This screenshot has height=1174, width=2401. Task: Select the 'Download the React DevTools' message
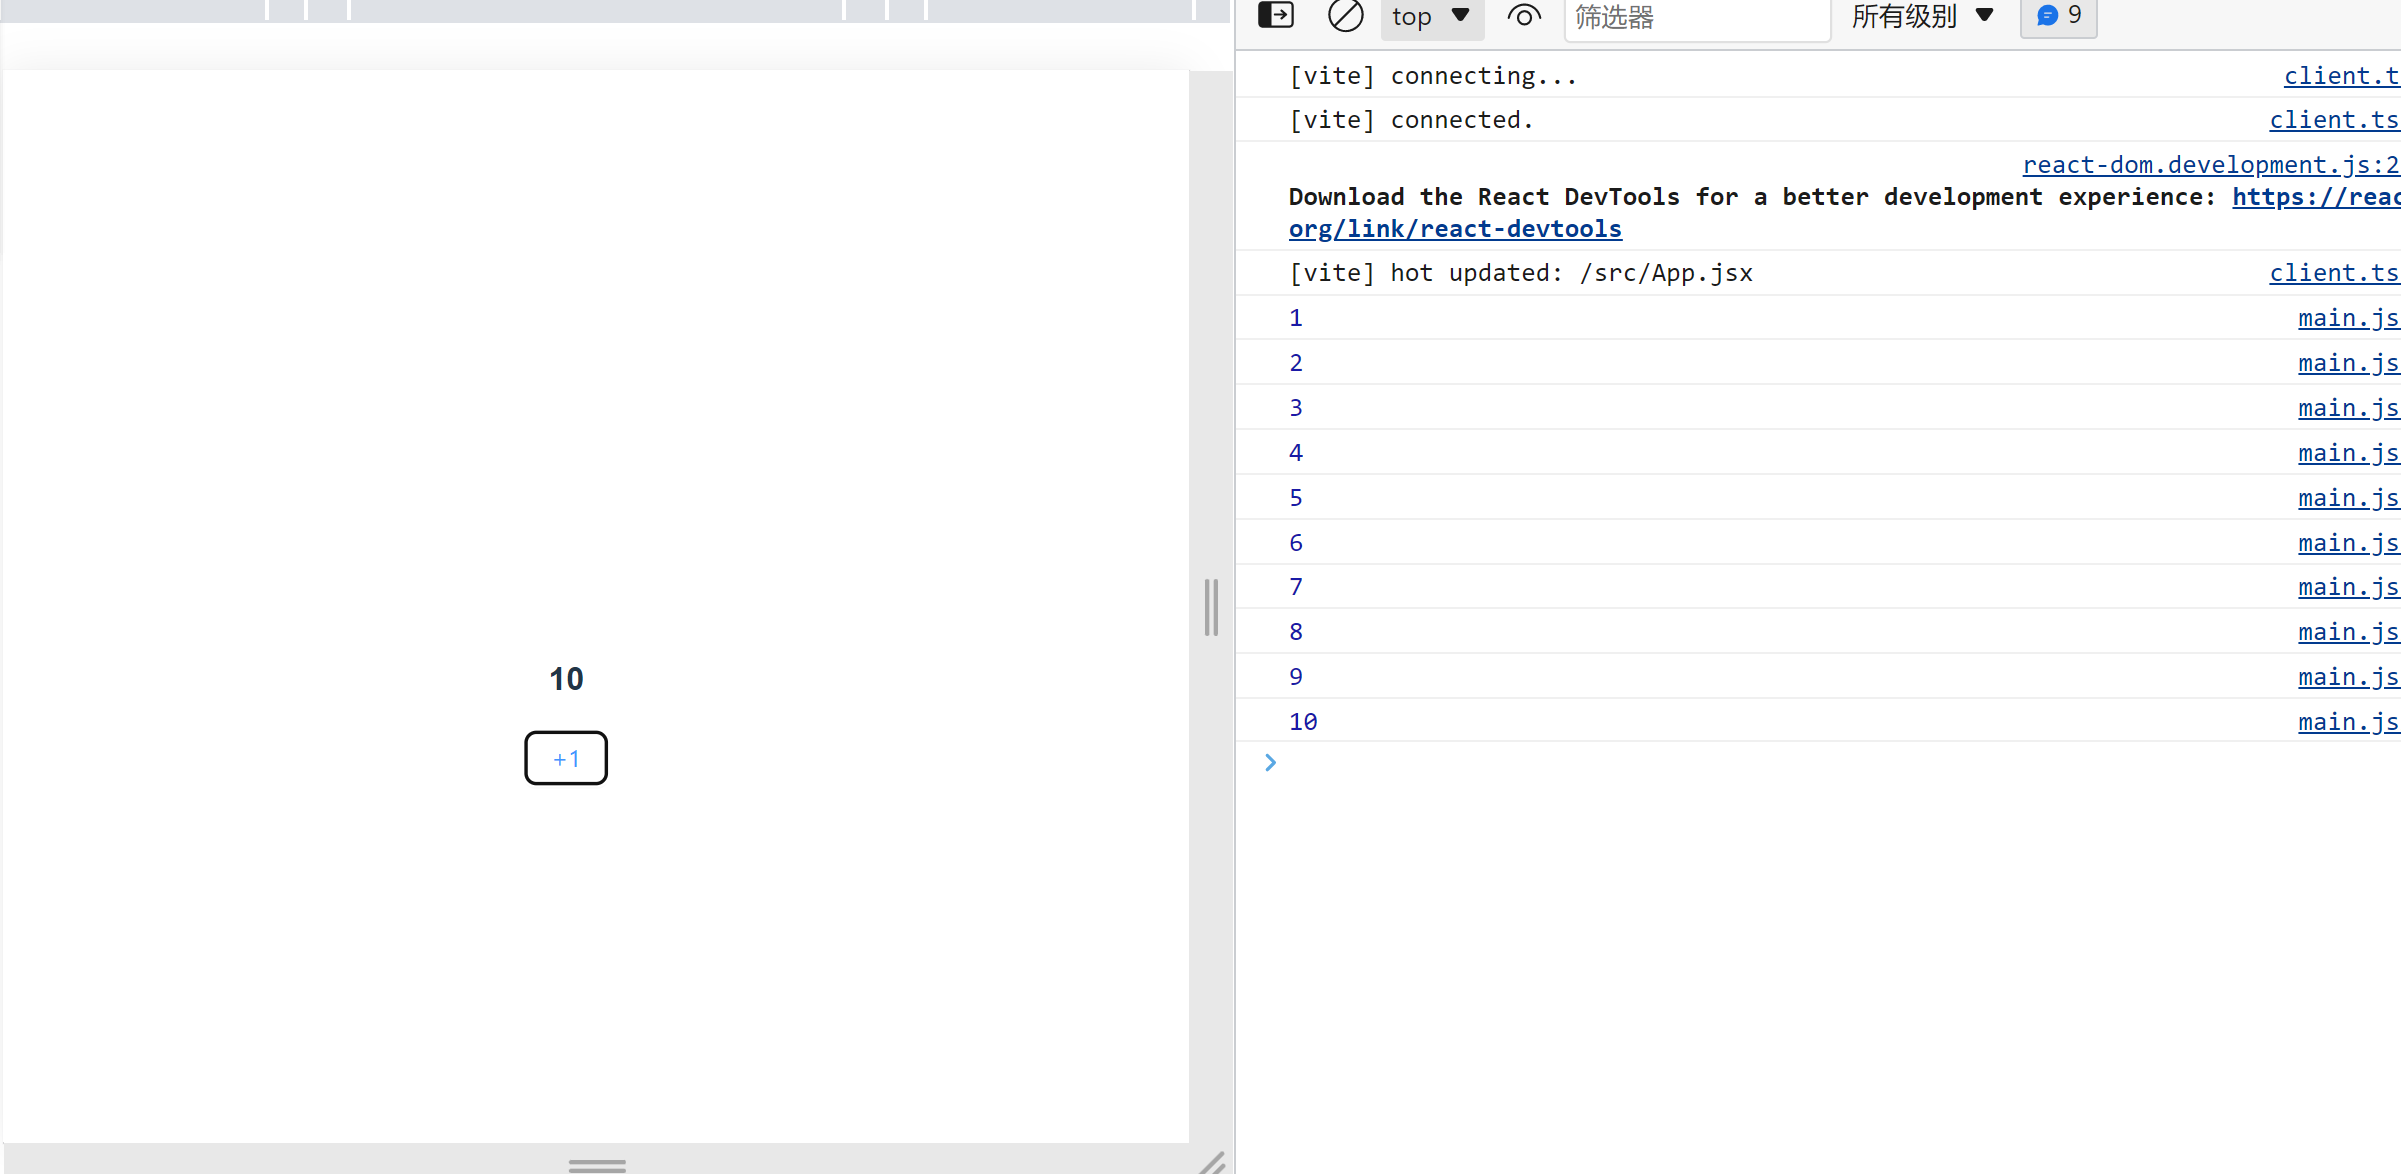click(x=1845, y=213)
